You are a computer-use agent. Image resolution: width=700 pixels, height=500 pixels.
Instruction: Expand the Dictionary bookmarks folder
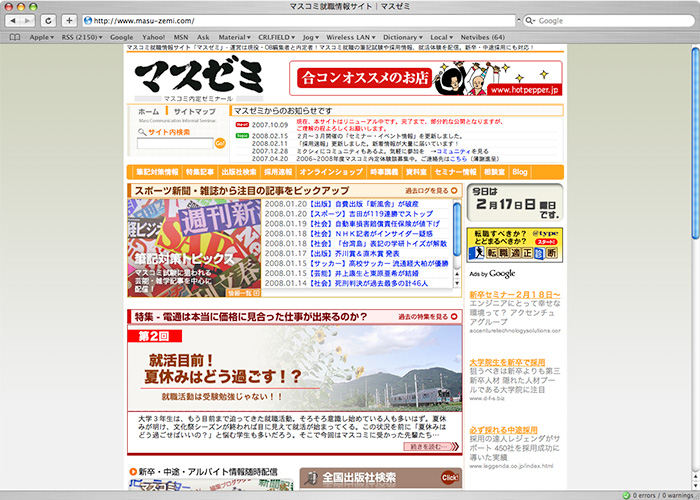click(x=403, y=38)
